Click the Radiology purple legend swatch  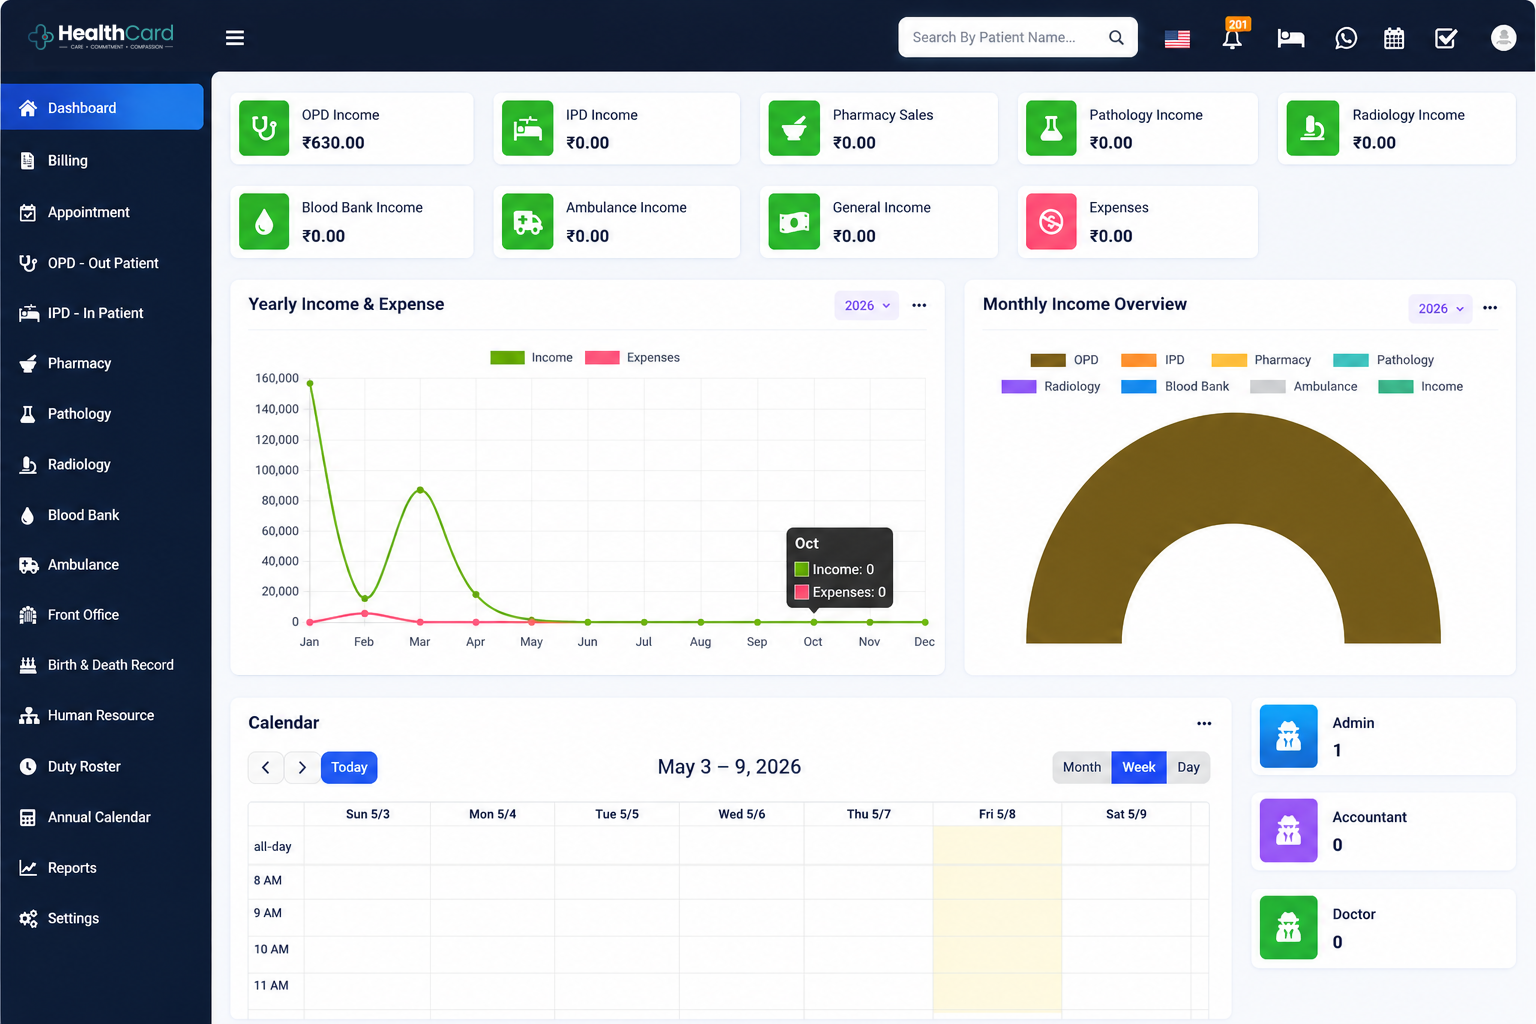point(1018,387)
